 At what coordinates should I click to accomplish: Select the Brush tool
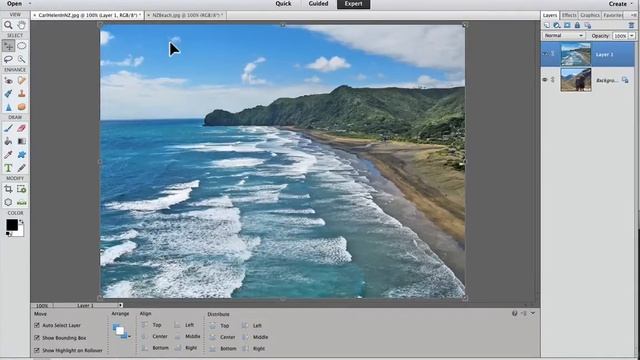8,128
